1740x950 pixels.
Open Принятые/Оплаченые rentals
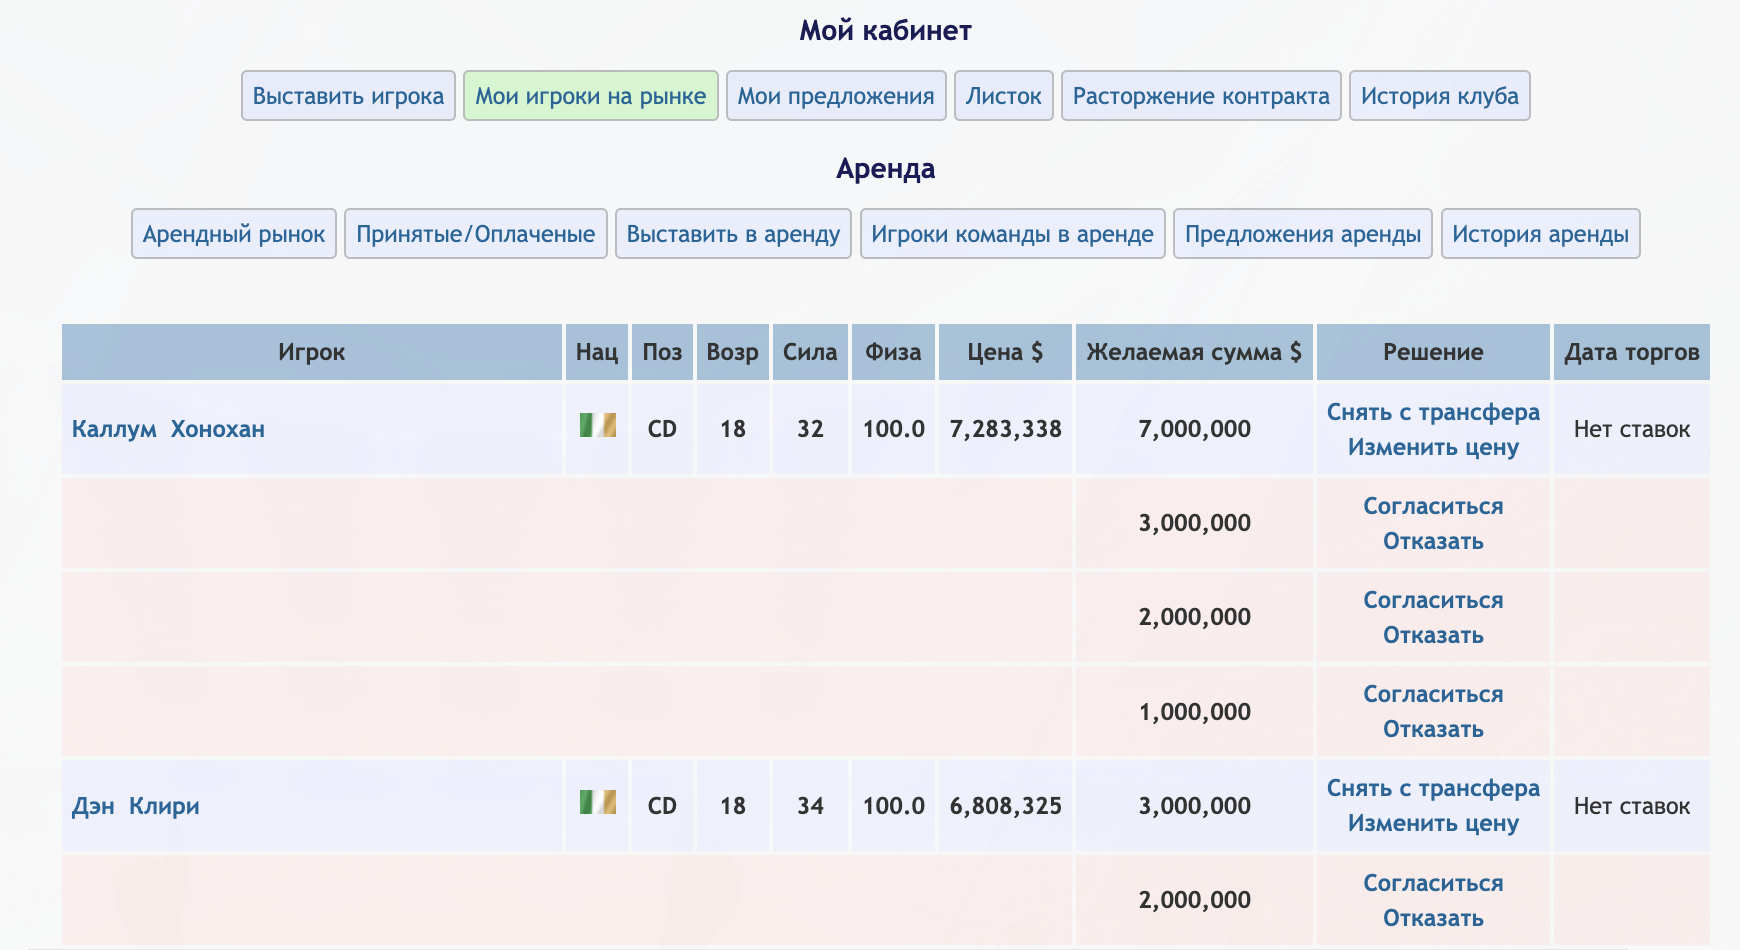coord(476,234)
